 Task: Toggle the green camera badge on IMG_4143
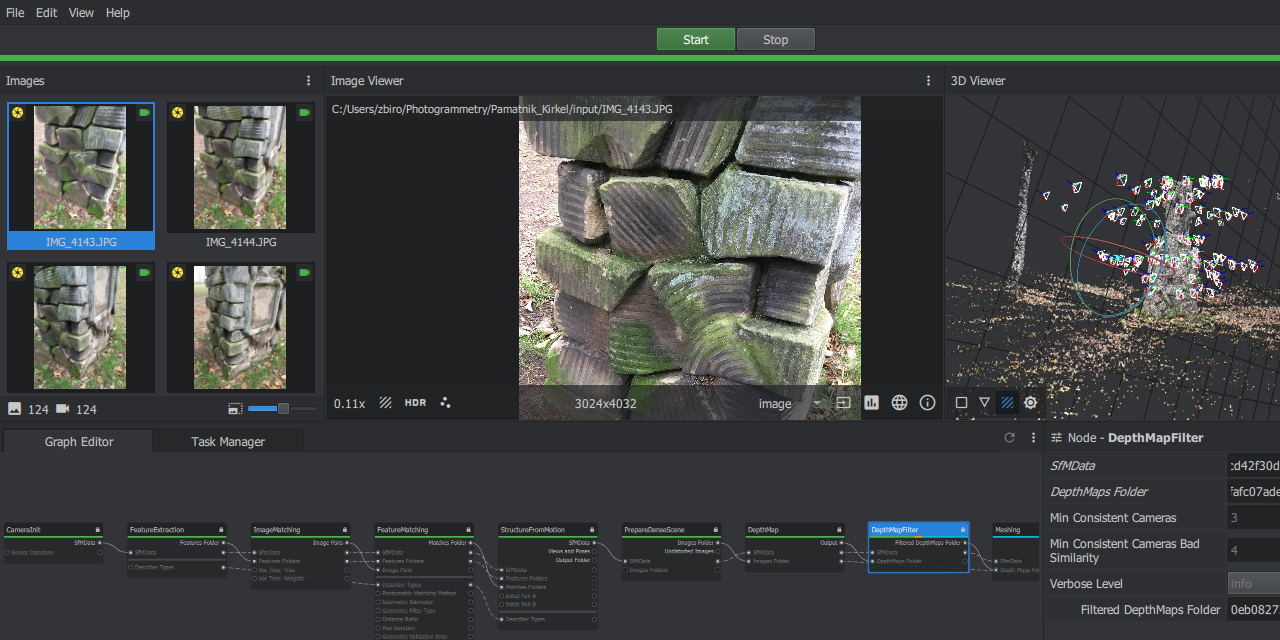(144, 113)
